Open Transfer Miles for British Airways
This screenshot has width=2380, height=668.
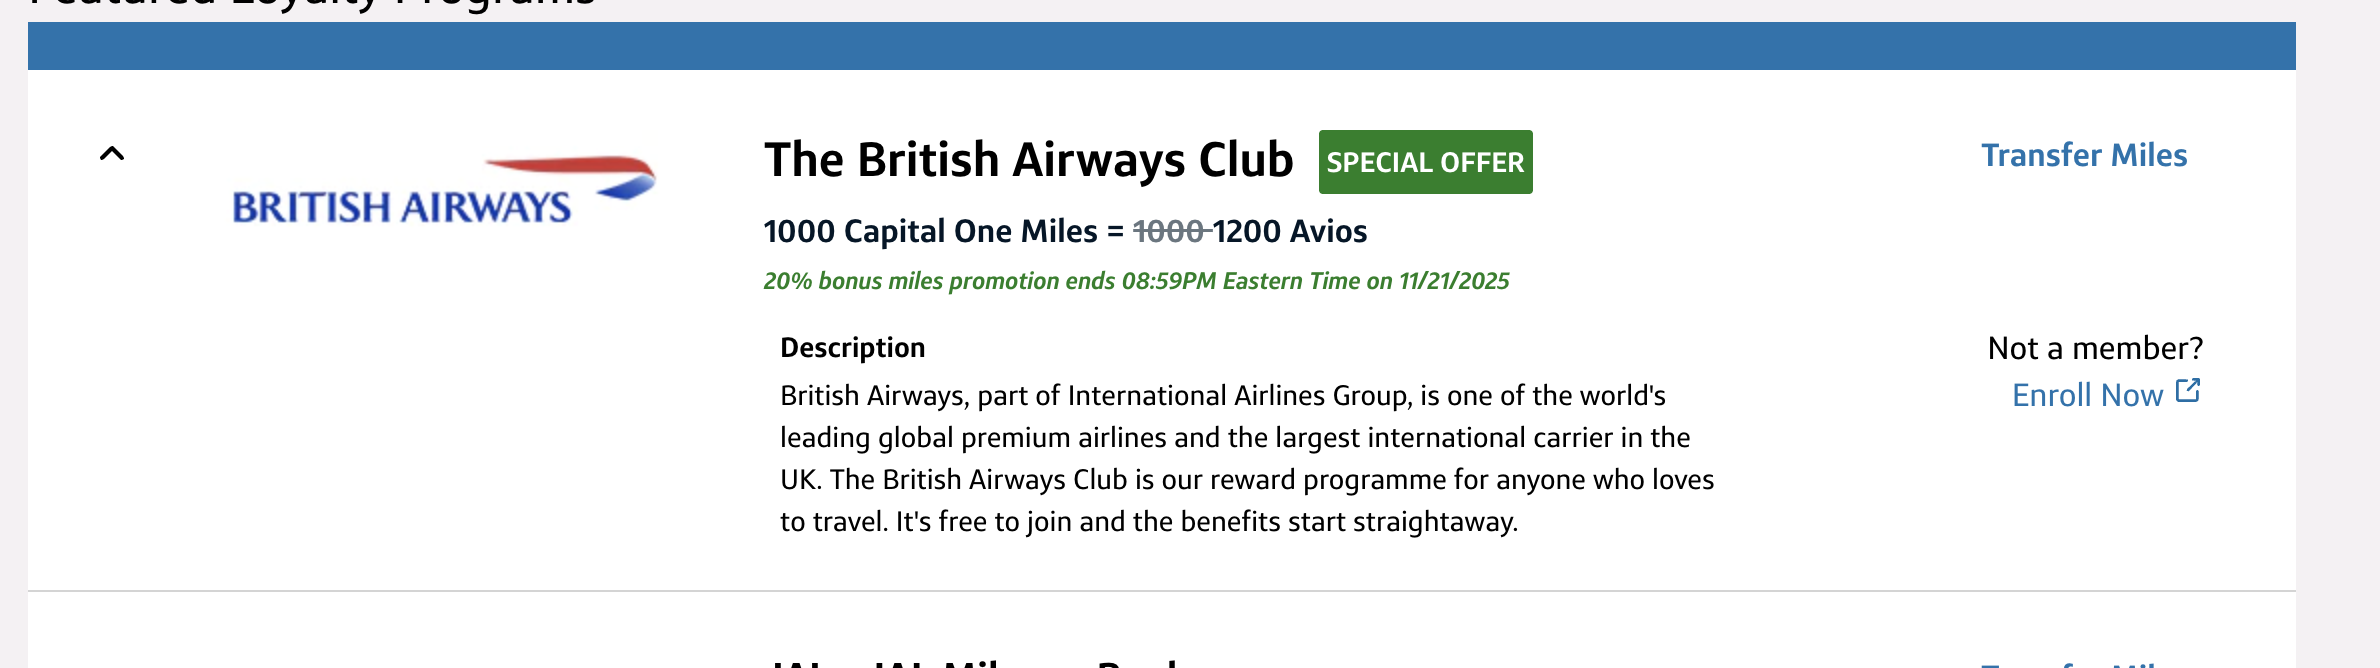click(x=2084, y=154)
